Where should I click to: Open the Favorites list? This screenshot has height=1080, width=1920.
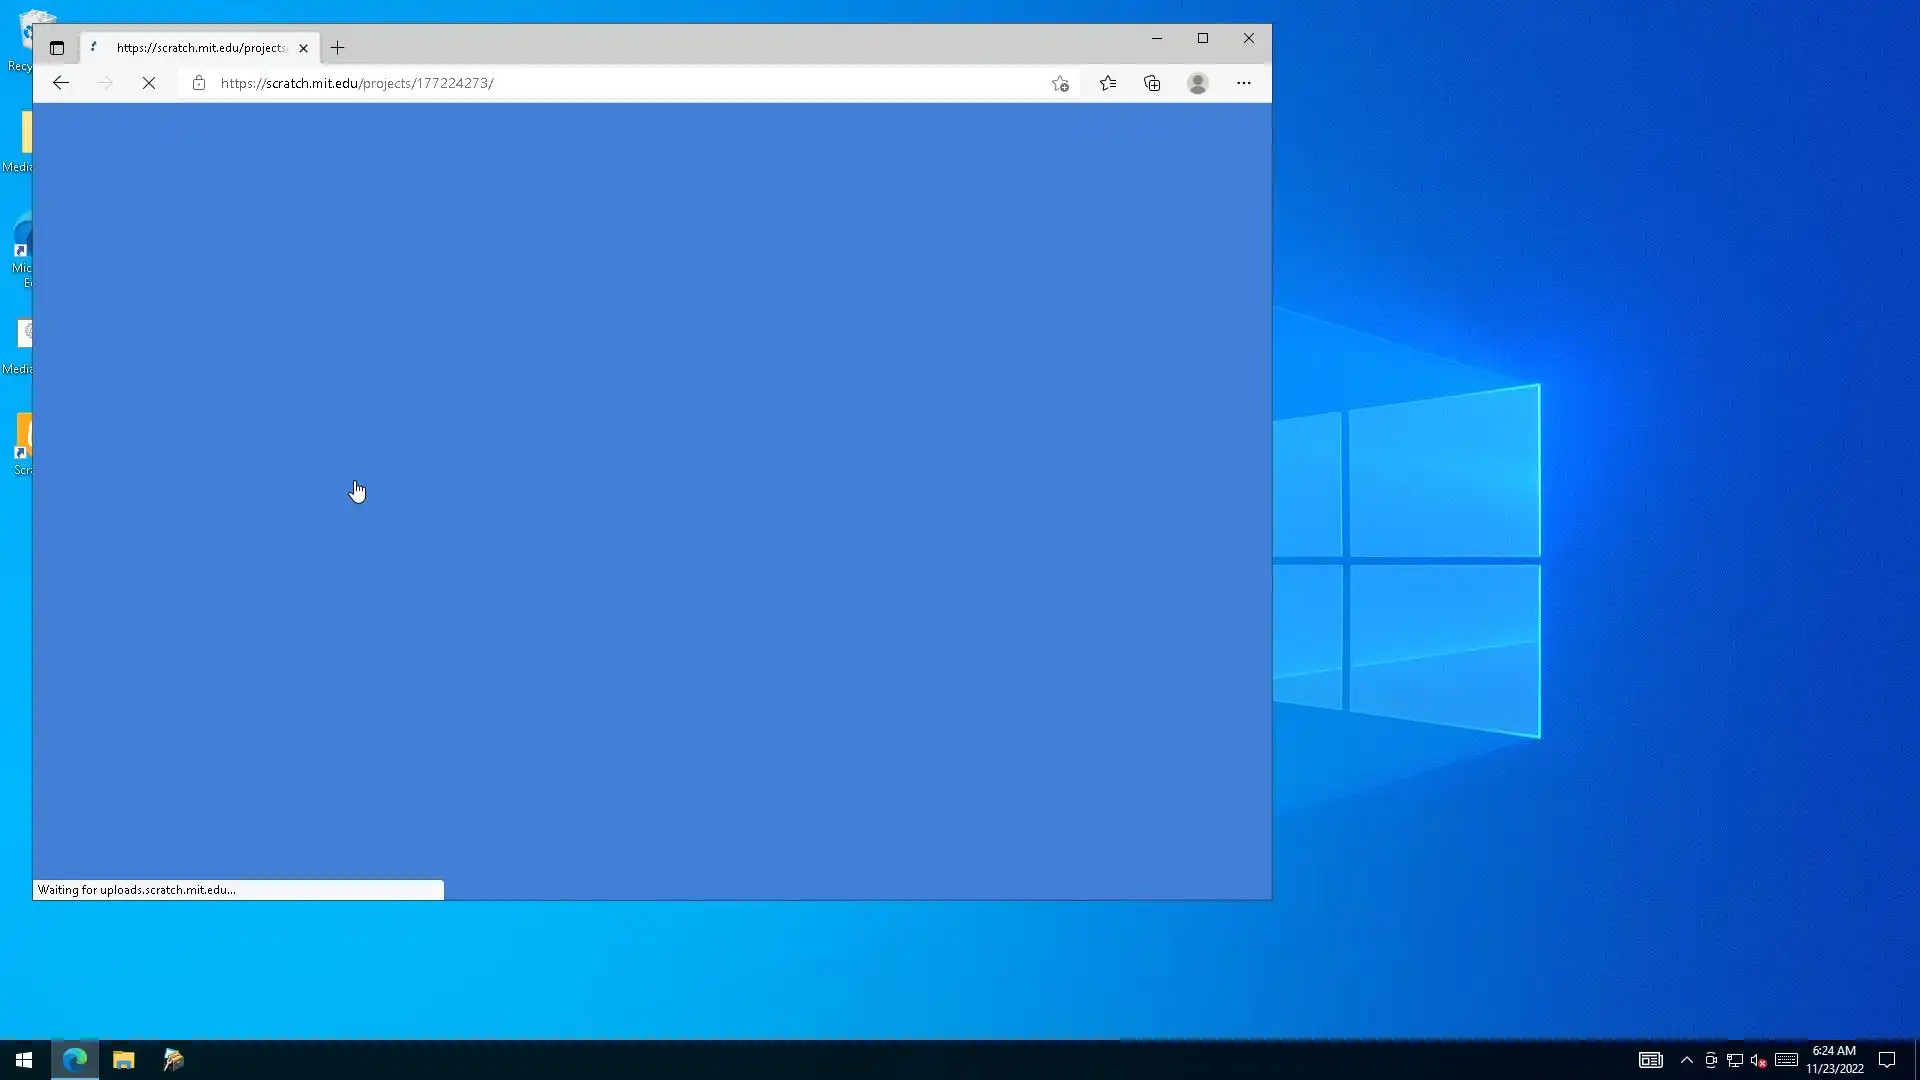point(1108,83)
